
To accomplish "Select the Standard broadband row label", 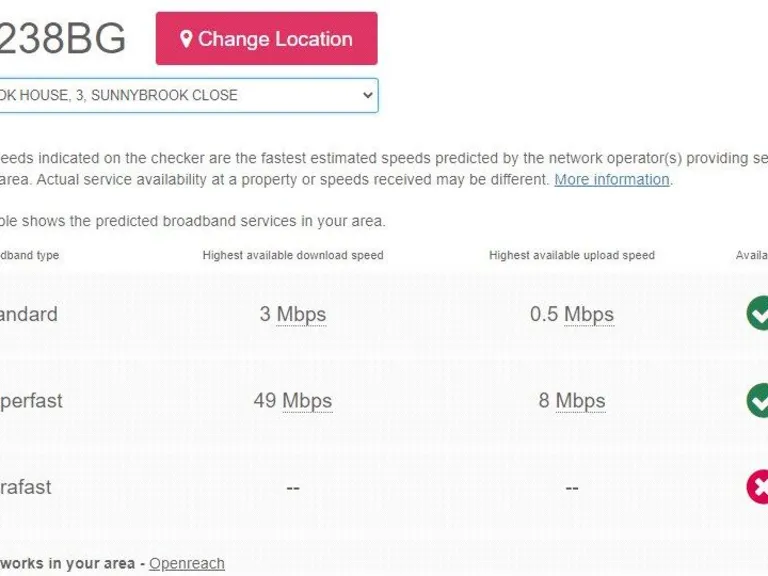I will pos(28,314).
